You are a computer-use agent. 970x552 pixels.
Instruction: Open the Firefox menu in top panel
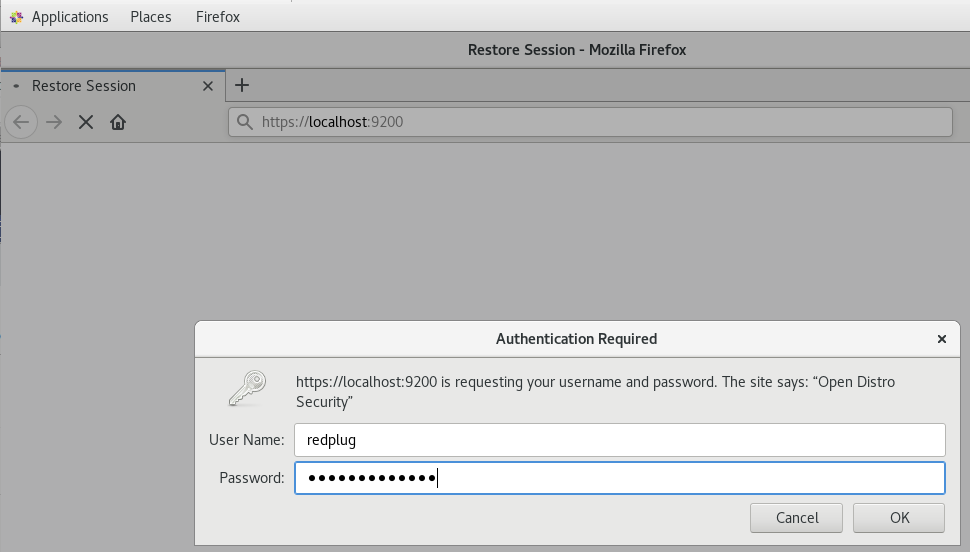click(218, 17)
